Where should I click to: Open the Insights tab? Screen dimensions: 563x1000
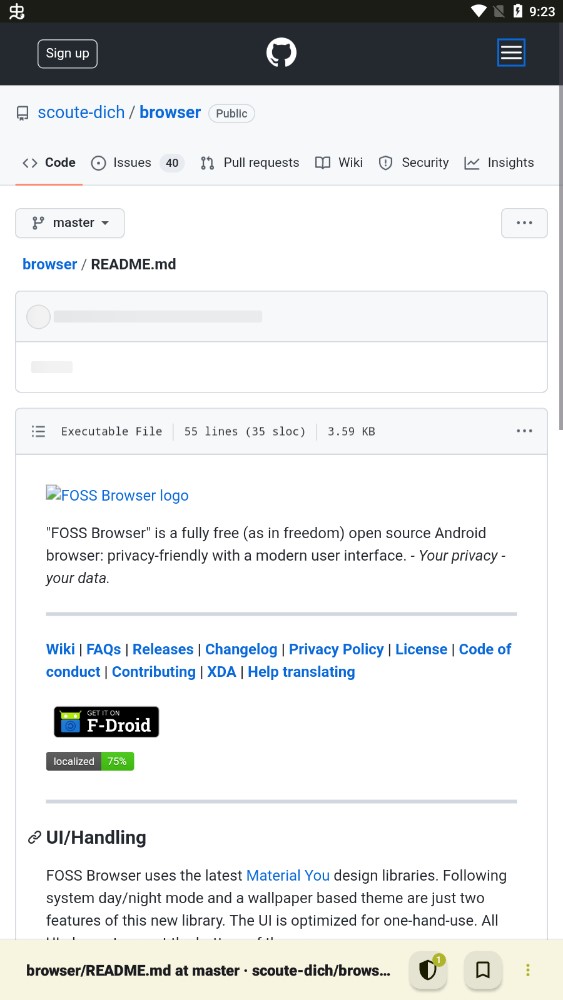point(499,163)
